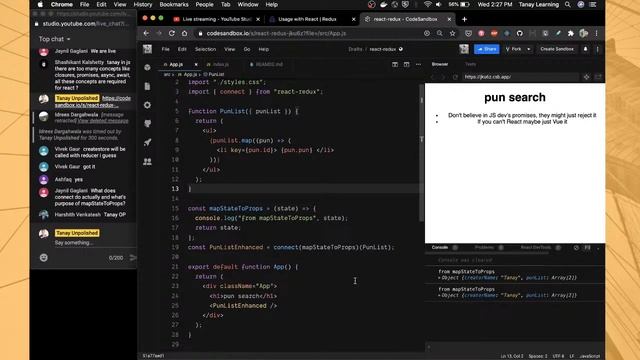Bookmark this page with the star
640x360 pixels.
click(x=453, y=33)
